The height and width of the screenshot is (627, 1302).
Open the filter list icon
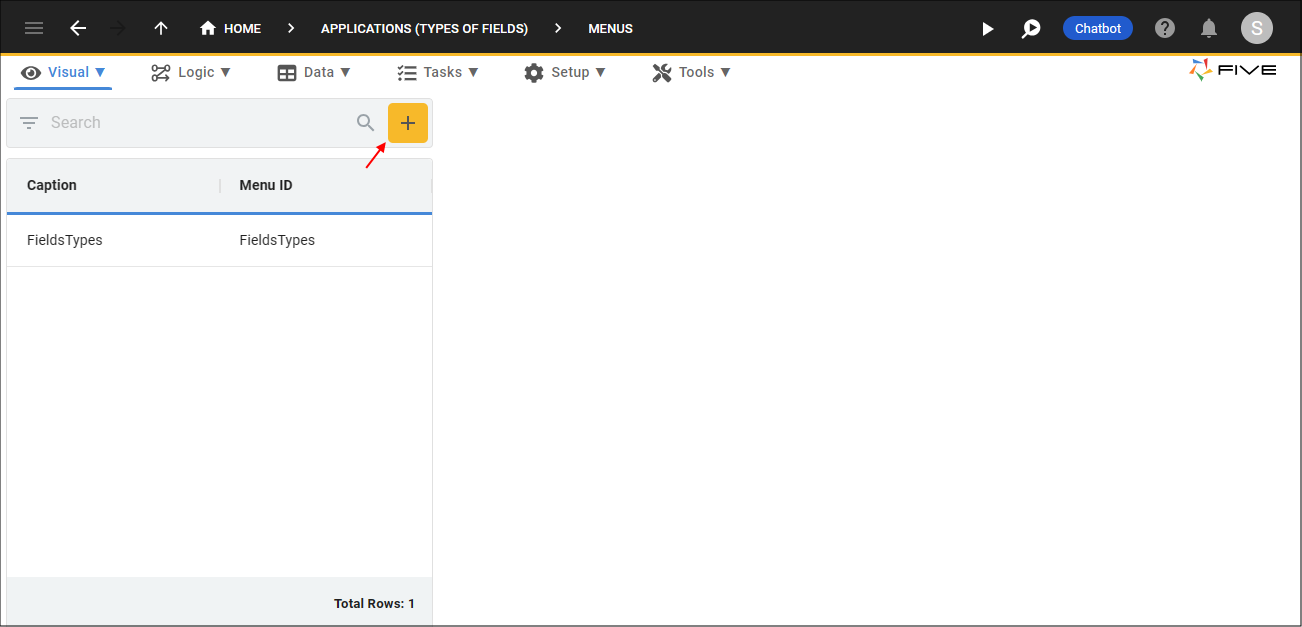29,123
